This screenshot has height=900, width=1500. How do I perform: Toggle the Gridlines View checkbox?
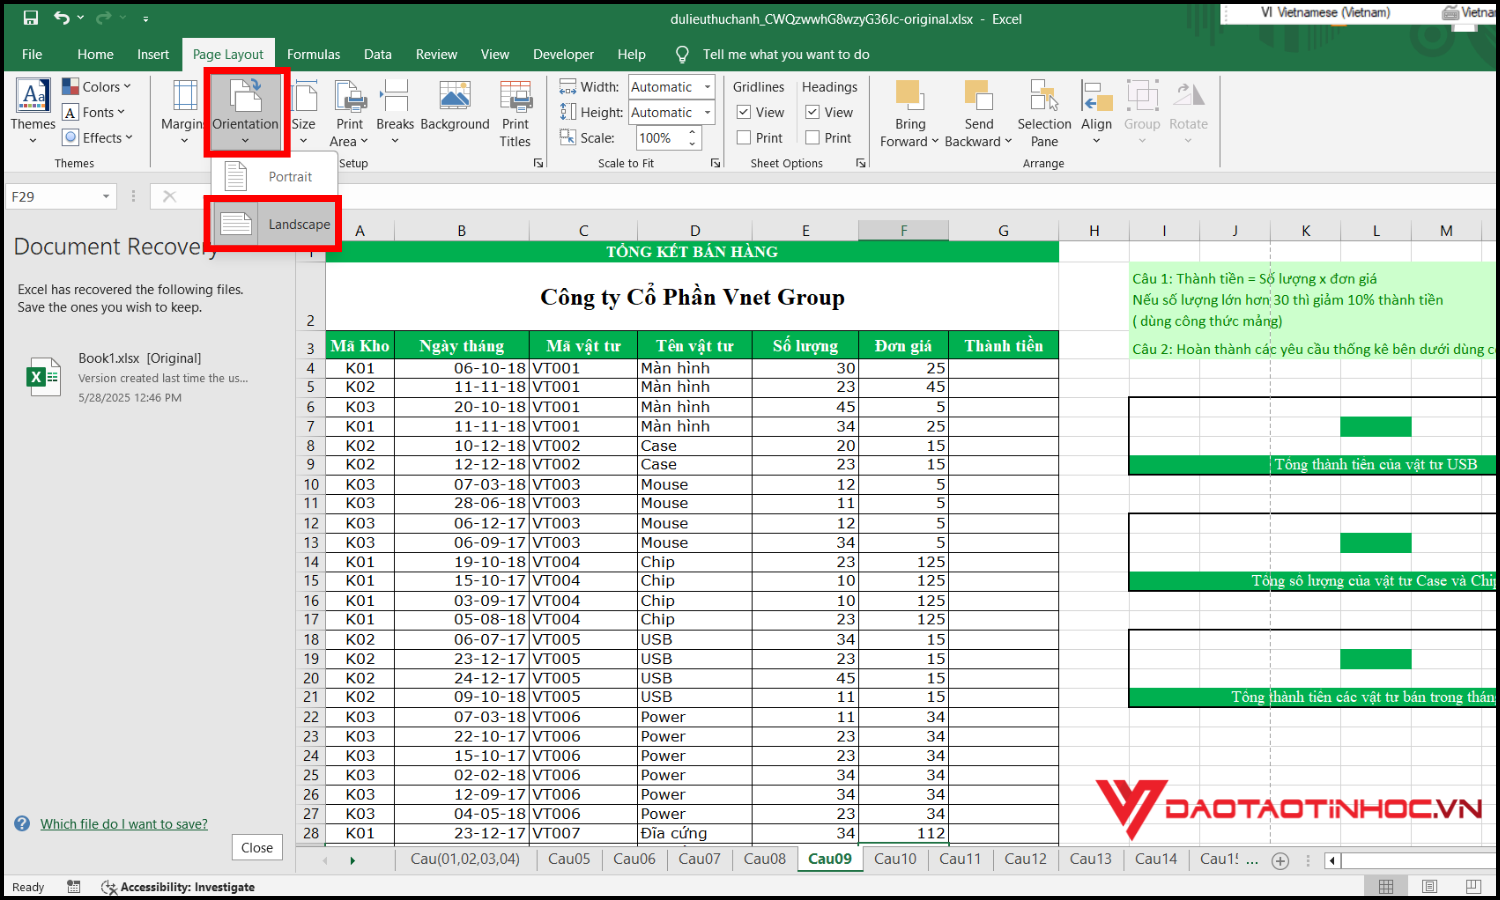point(744,112)
